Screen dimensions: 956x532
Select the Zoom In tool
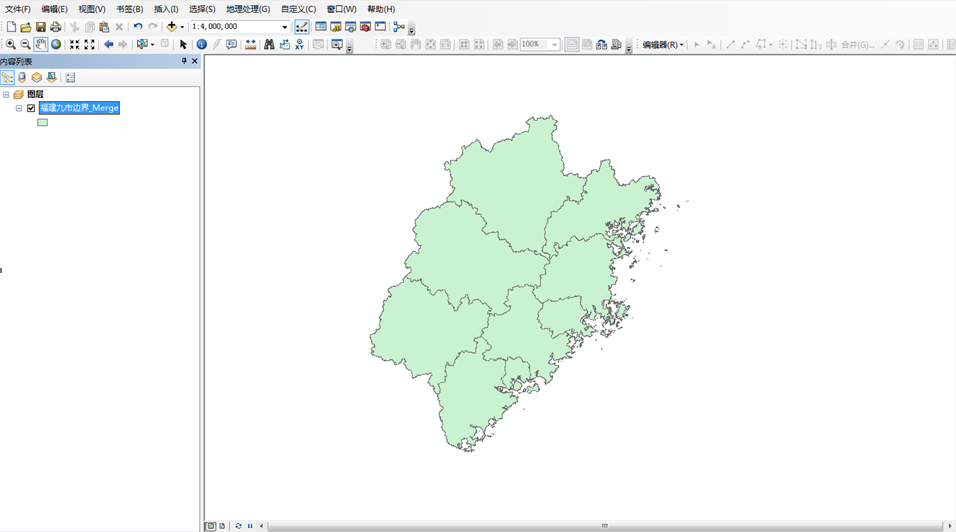click(x=10, y=44)
